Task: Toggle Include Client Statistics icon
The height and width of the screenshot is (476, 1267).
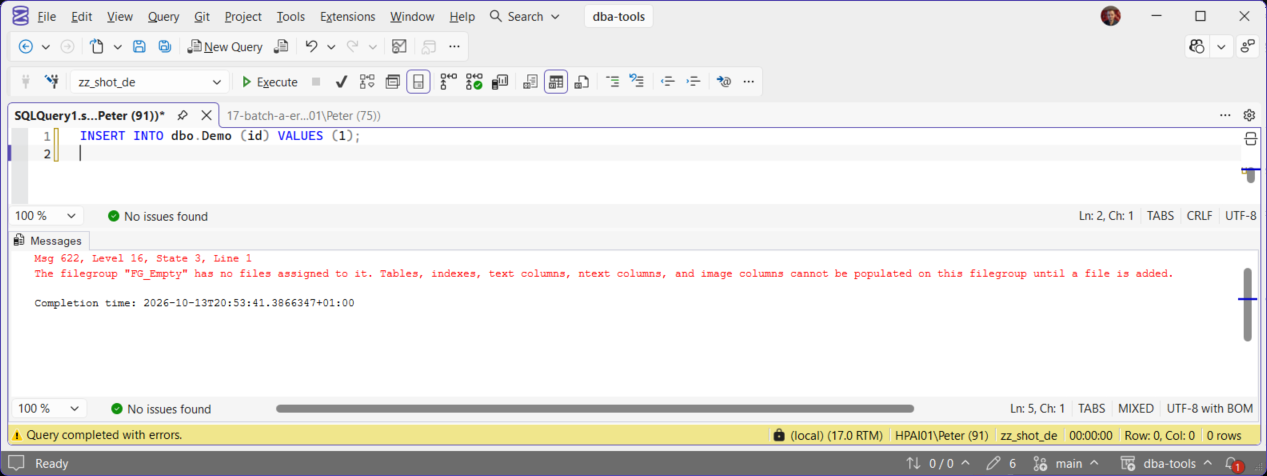Action: 500,82
